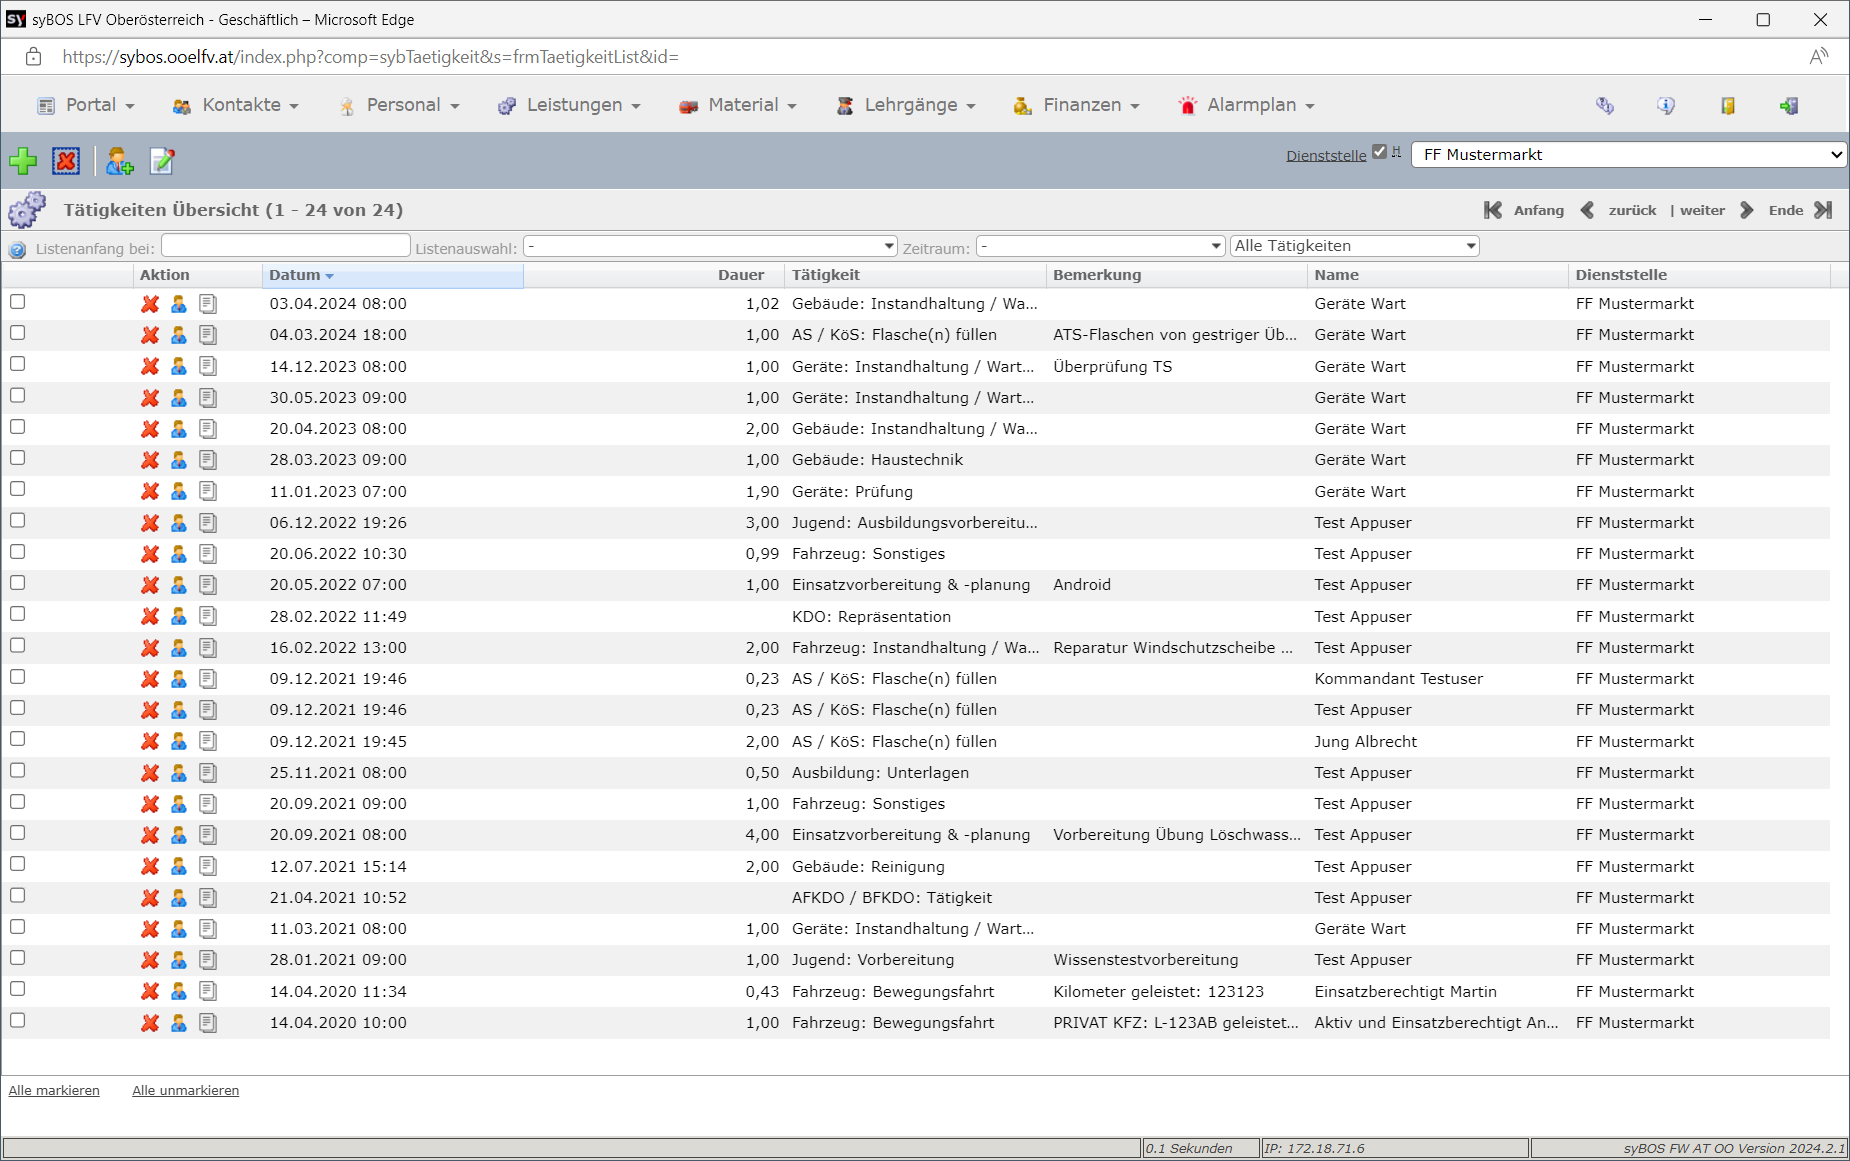Delete the 25.11.2021 08:00 entry via red X
This screenshot has height=1161, width=1850.
[150, 773]
